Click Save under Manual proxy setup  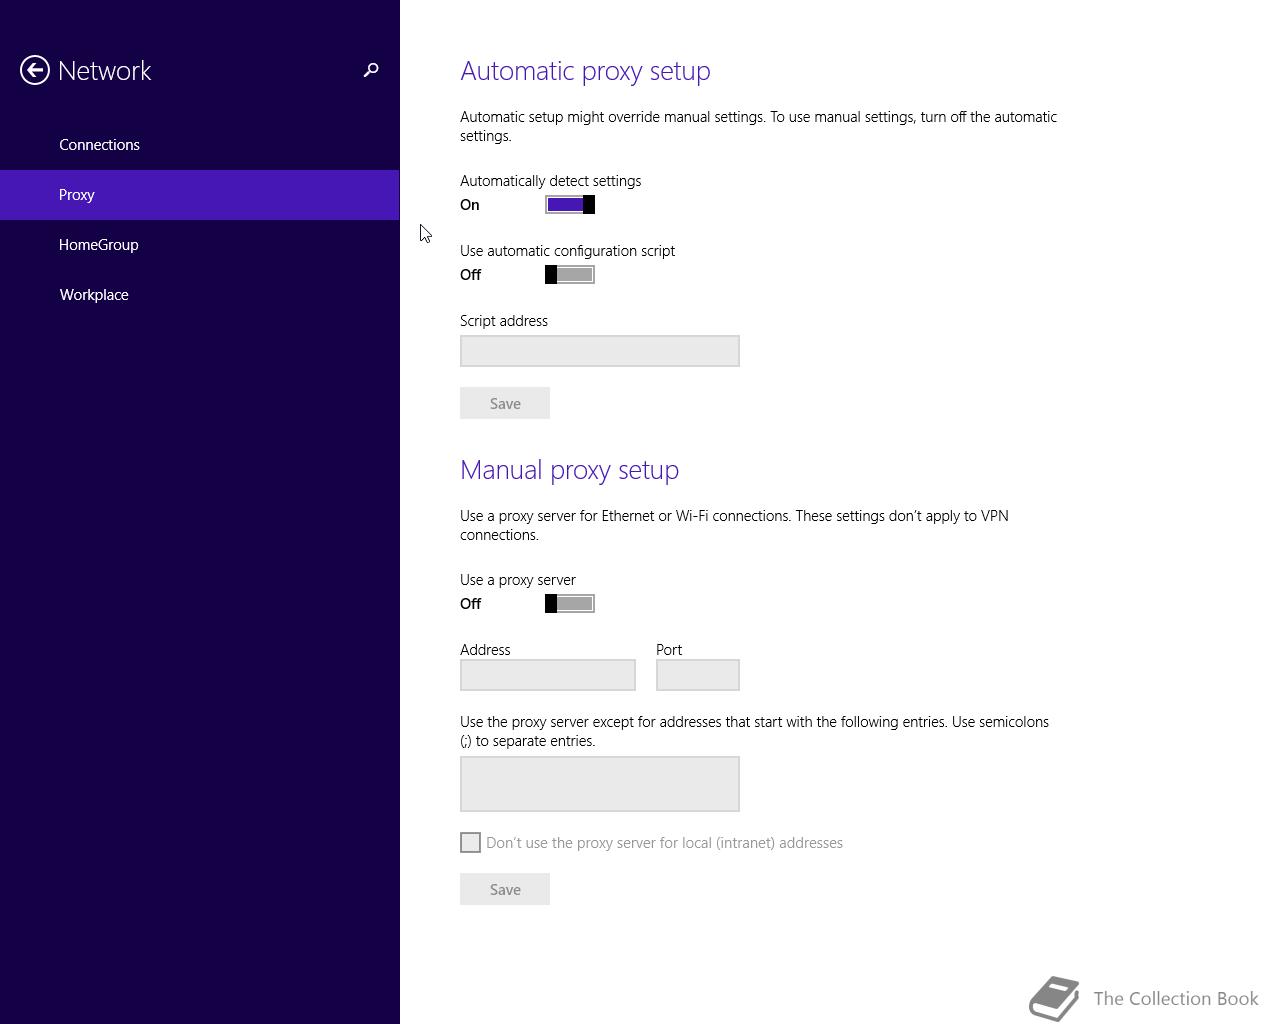[x=505, y=889]
